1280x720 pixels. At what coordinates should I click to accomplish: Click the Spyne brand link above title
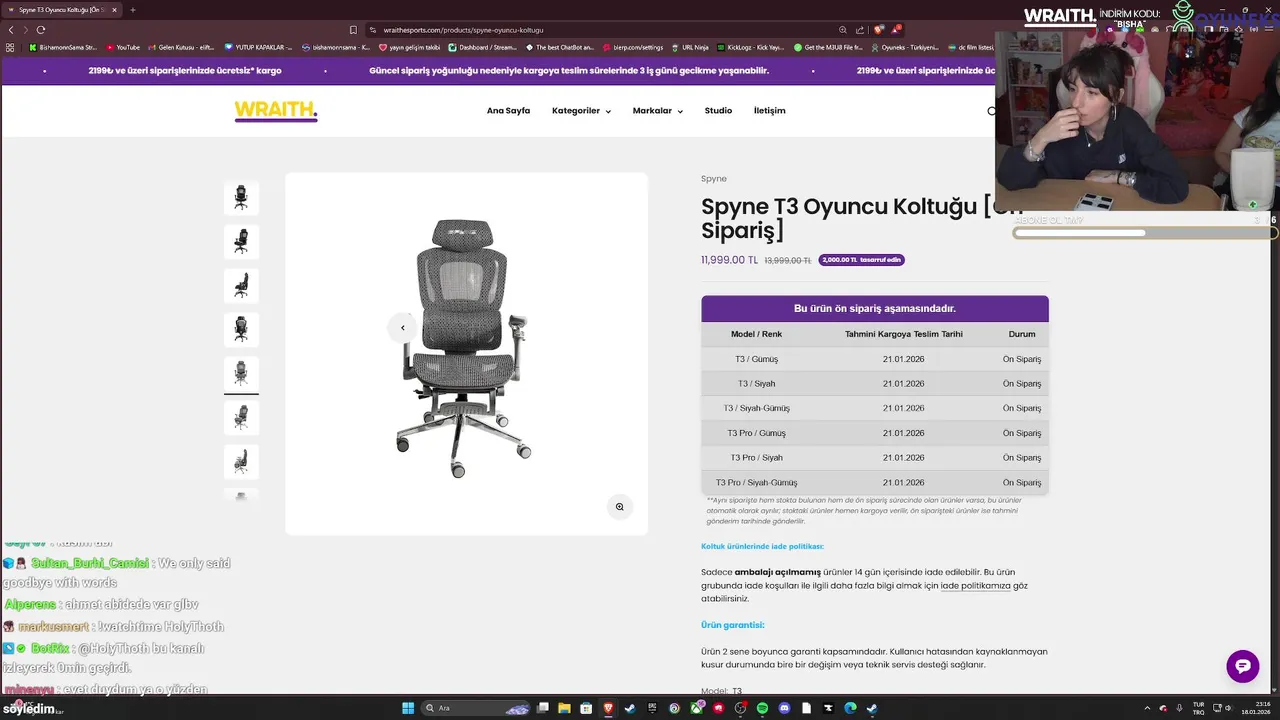[x=714, y=179]
